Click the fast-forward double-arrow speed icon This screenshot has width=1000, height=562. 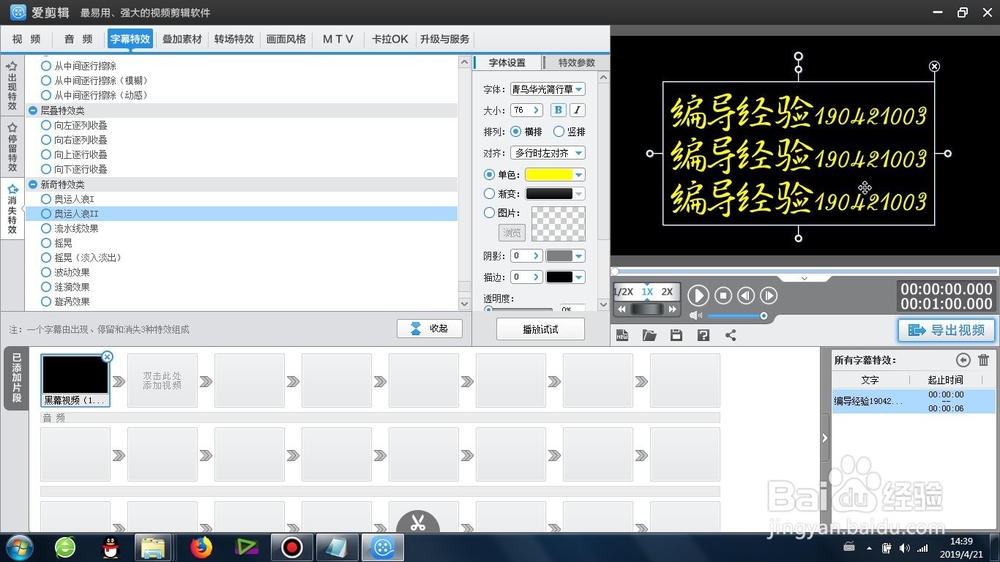pos(672,309)
